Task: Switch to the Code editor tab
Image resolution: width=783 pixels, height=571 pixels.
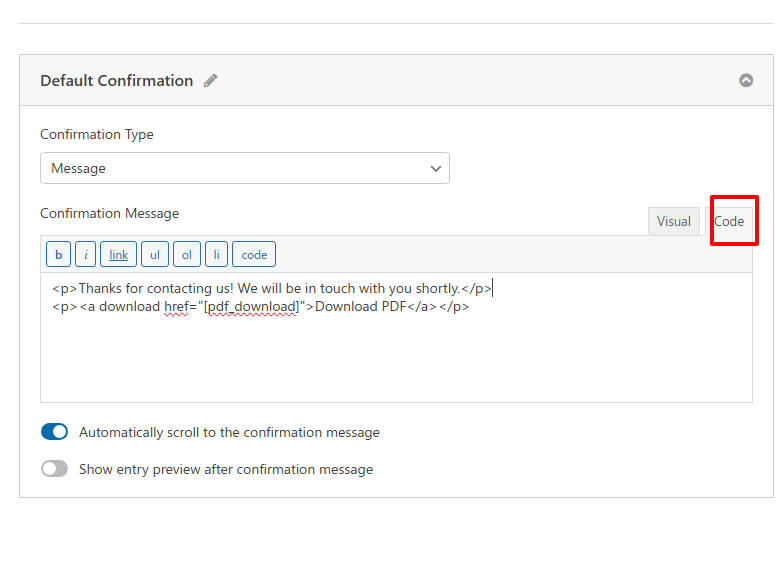Action: (x=729, y=221)
